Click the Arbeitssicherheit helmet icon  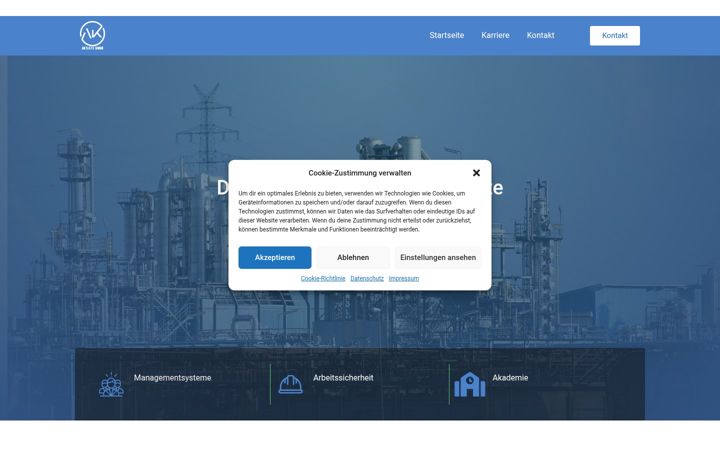pyautogui.click(x=291, y=385)
